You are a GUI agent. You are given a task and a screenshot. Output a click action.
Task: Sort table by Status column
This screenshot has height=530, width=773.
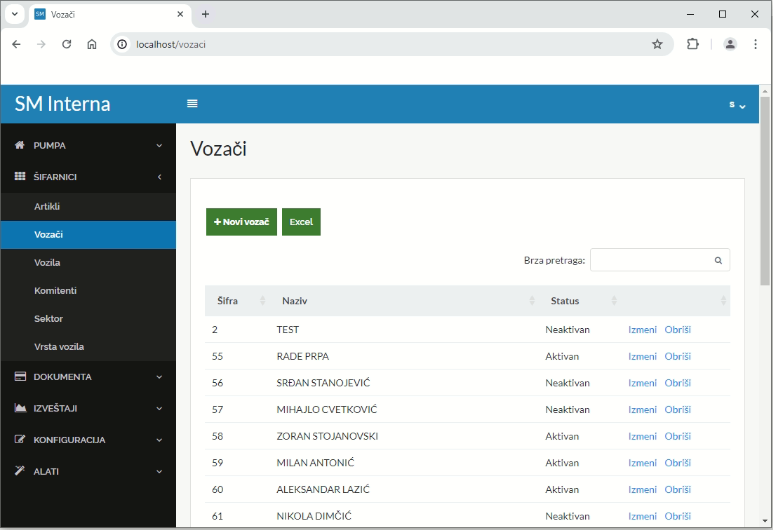click(x=580, y=301)
